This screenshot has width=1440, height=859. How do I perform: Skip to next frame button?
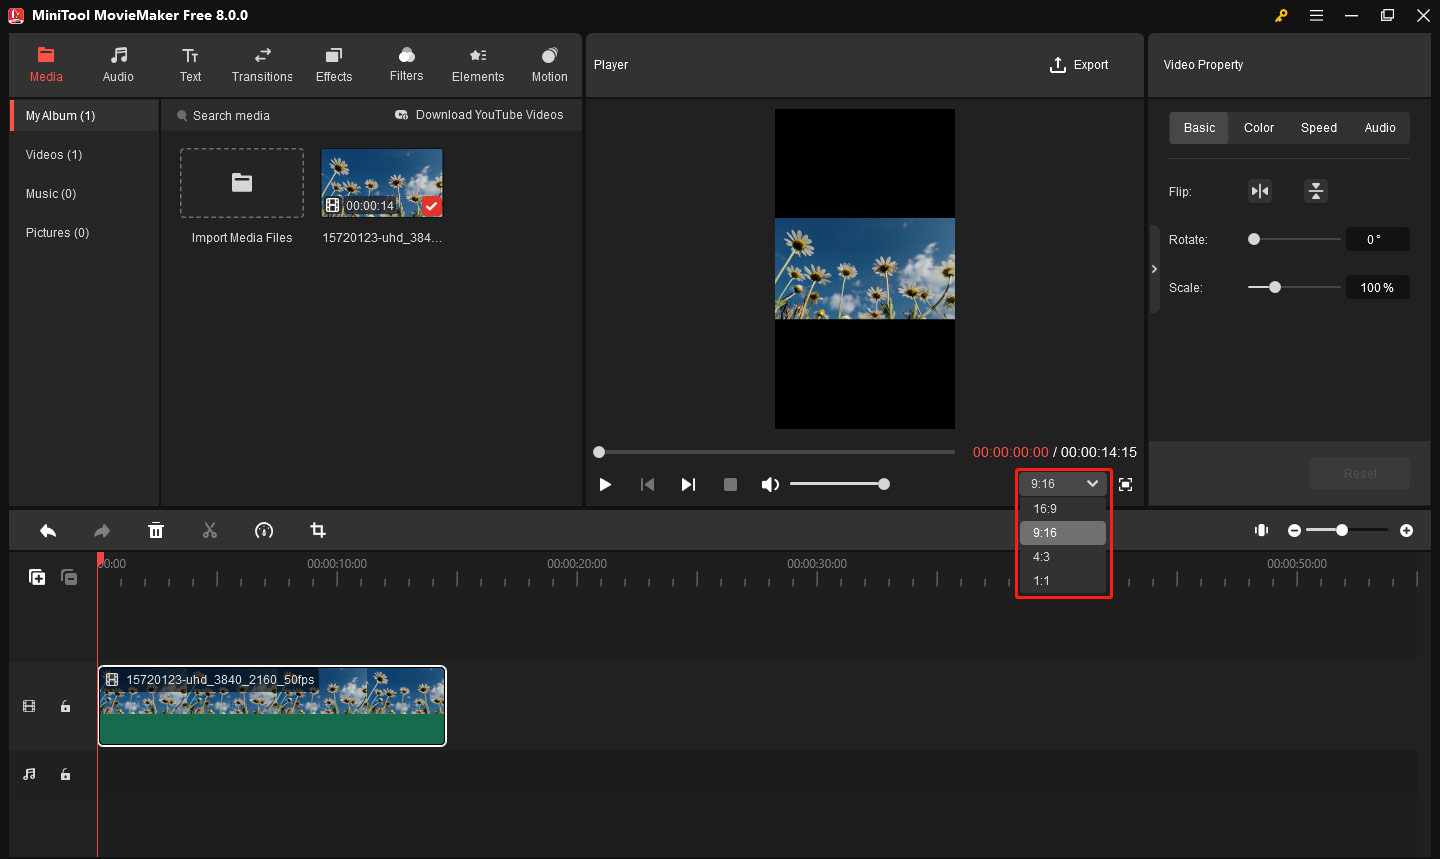[688, 484]
